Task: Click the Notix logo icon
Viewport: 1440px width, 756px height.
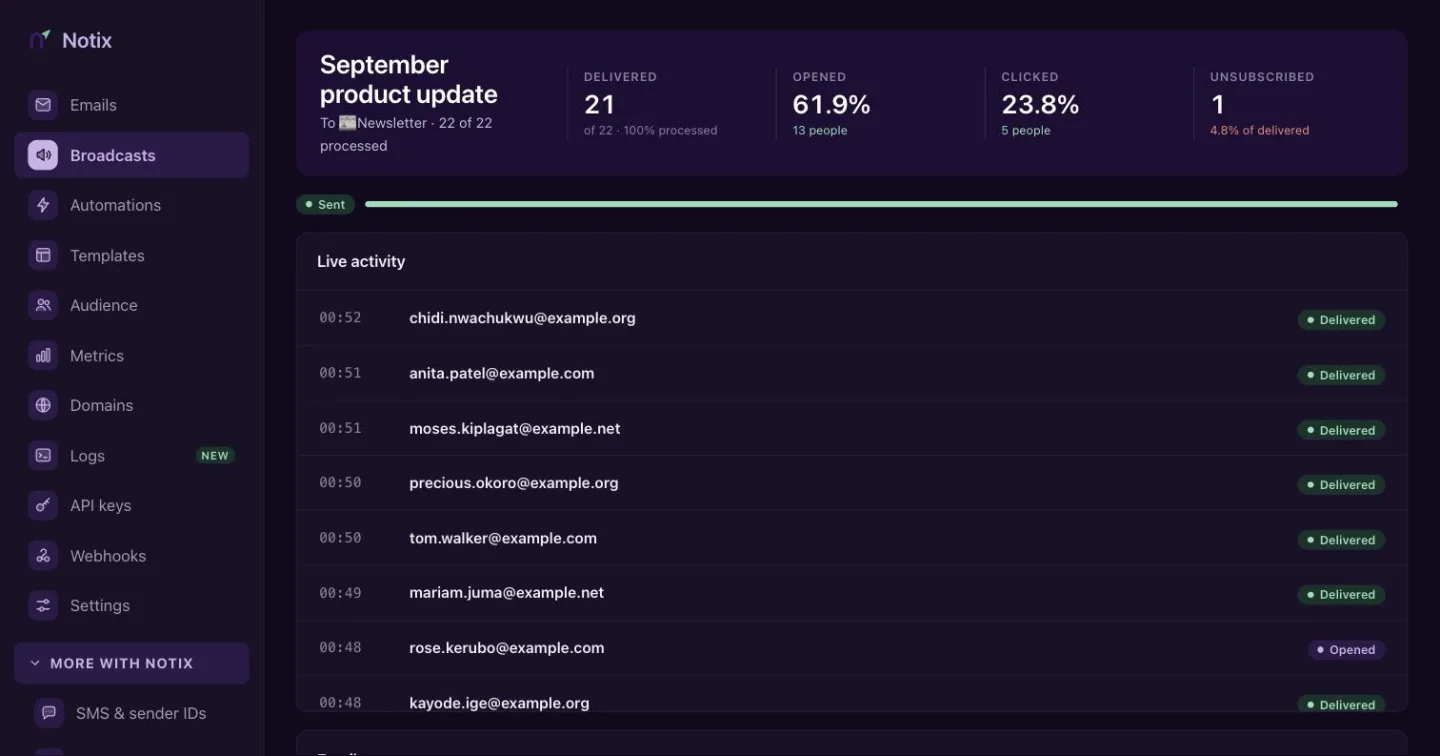Action: click(40, 40)
